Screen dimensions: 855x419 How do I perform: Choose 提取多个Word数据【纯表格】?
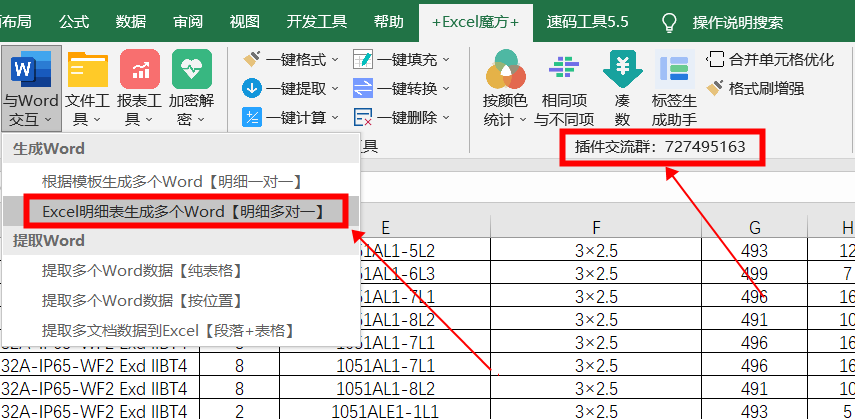click(x=181, y=271)
